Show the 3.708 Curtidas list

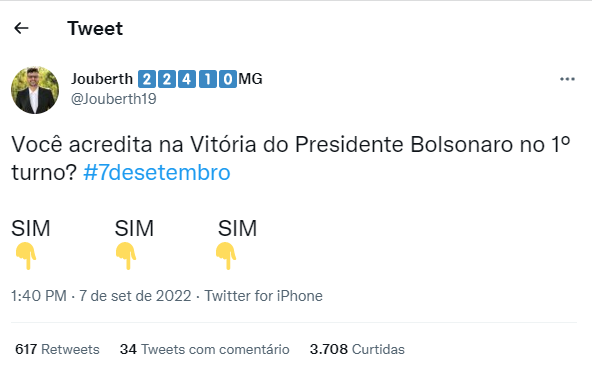click(x=357, y=350)
